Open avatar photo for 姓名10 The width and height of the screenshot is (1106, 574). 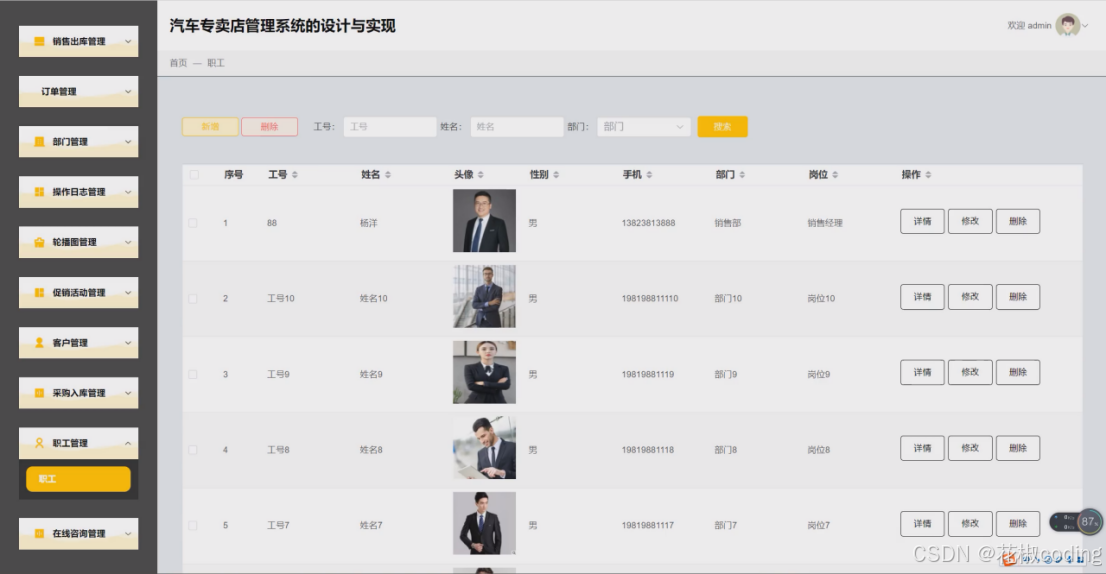[484, 296]
